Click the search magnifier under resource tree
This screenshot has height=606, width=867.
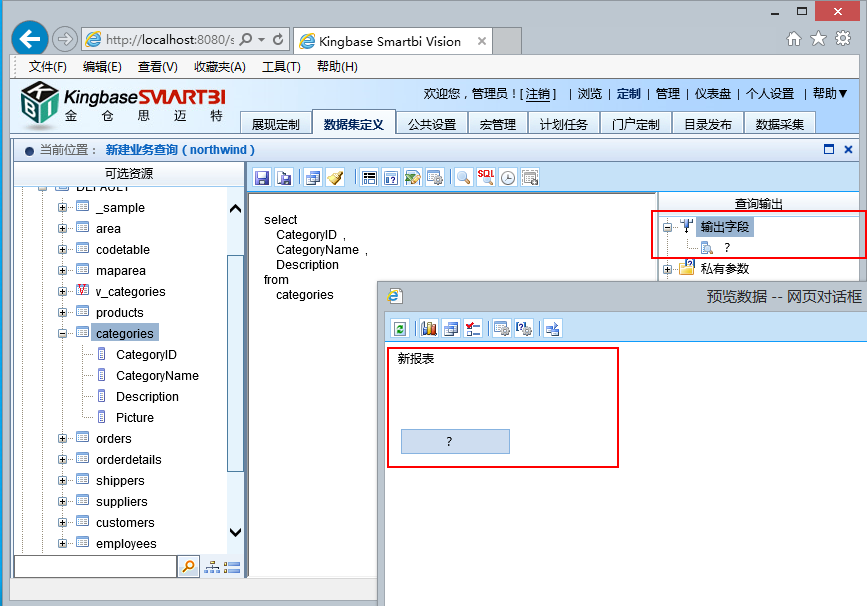click(x=189, y=567)
